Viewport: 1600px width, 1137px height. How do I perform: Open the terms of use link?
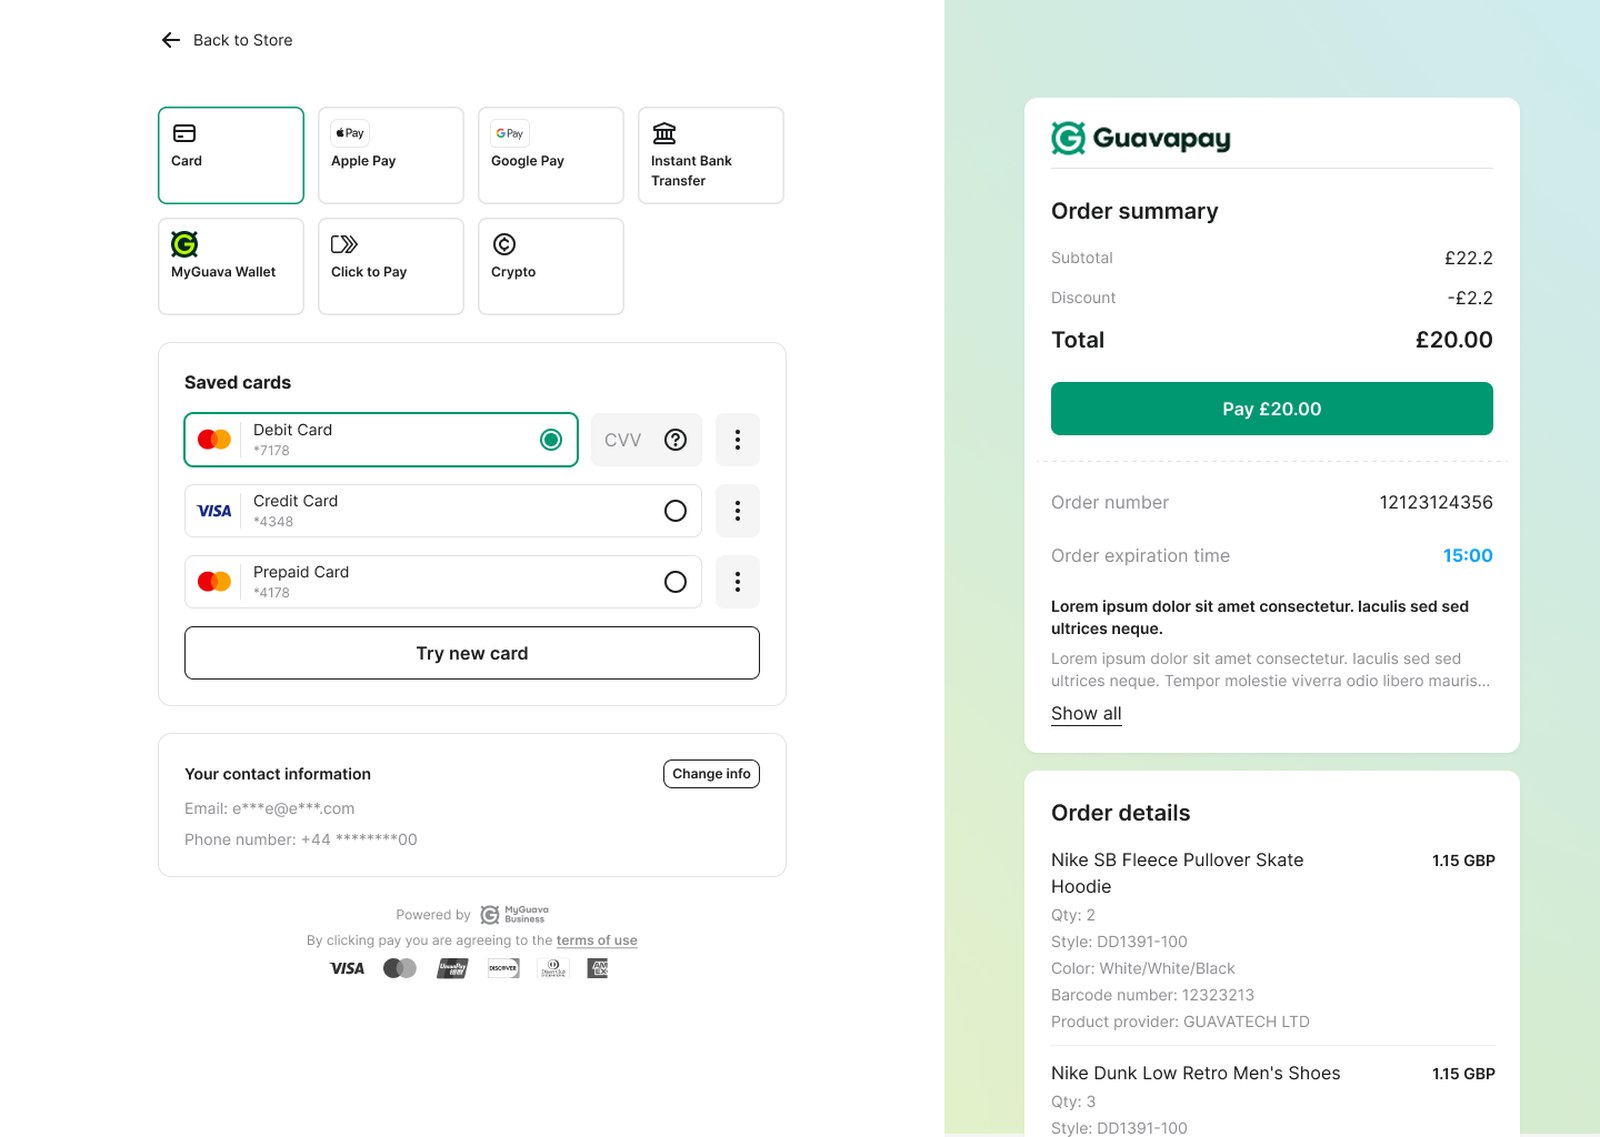tap(597, 941)
